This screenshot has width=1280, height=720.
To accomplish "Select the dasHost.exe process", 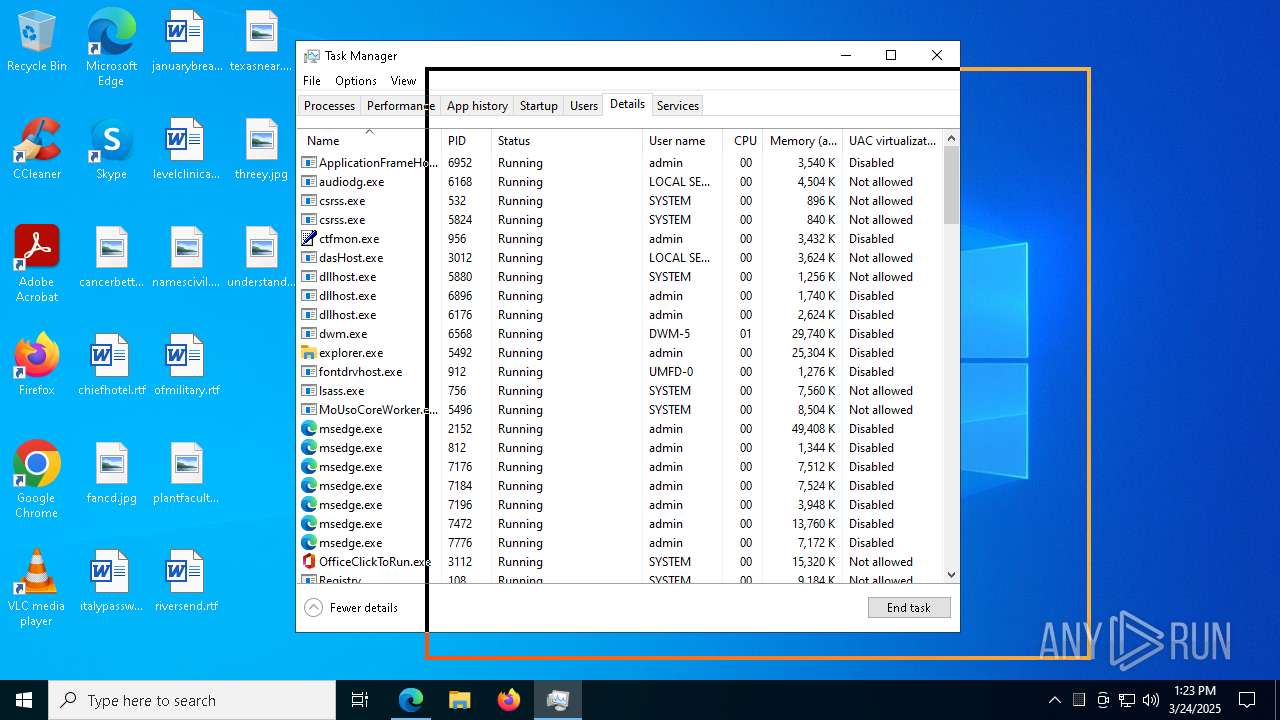I will (620, 258).
